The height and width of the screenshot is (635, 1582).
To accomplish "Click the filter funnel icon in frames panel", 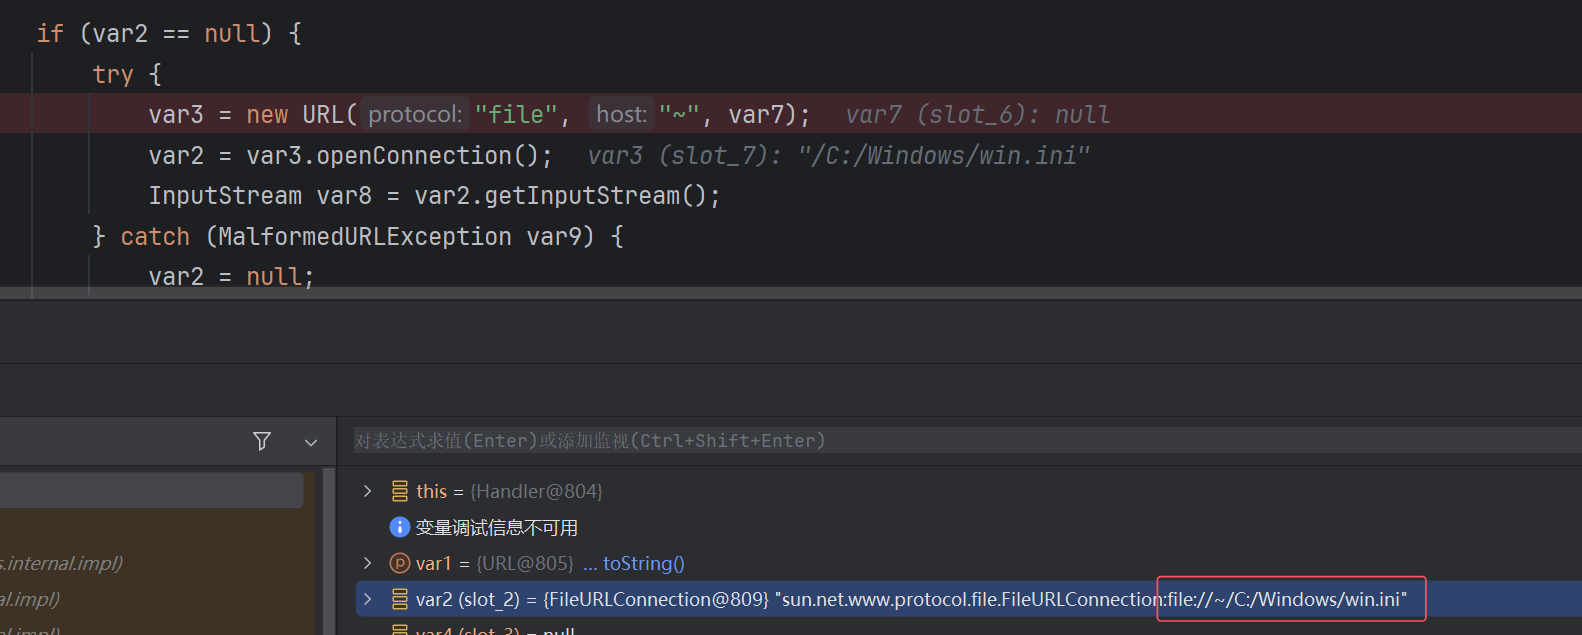I will coord(262,441).
